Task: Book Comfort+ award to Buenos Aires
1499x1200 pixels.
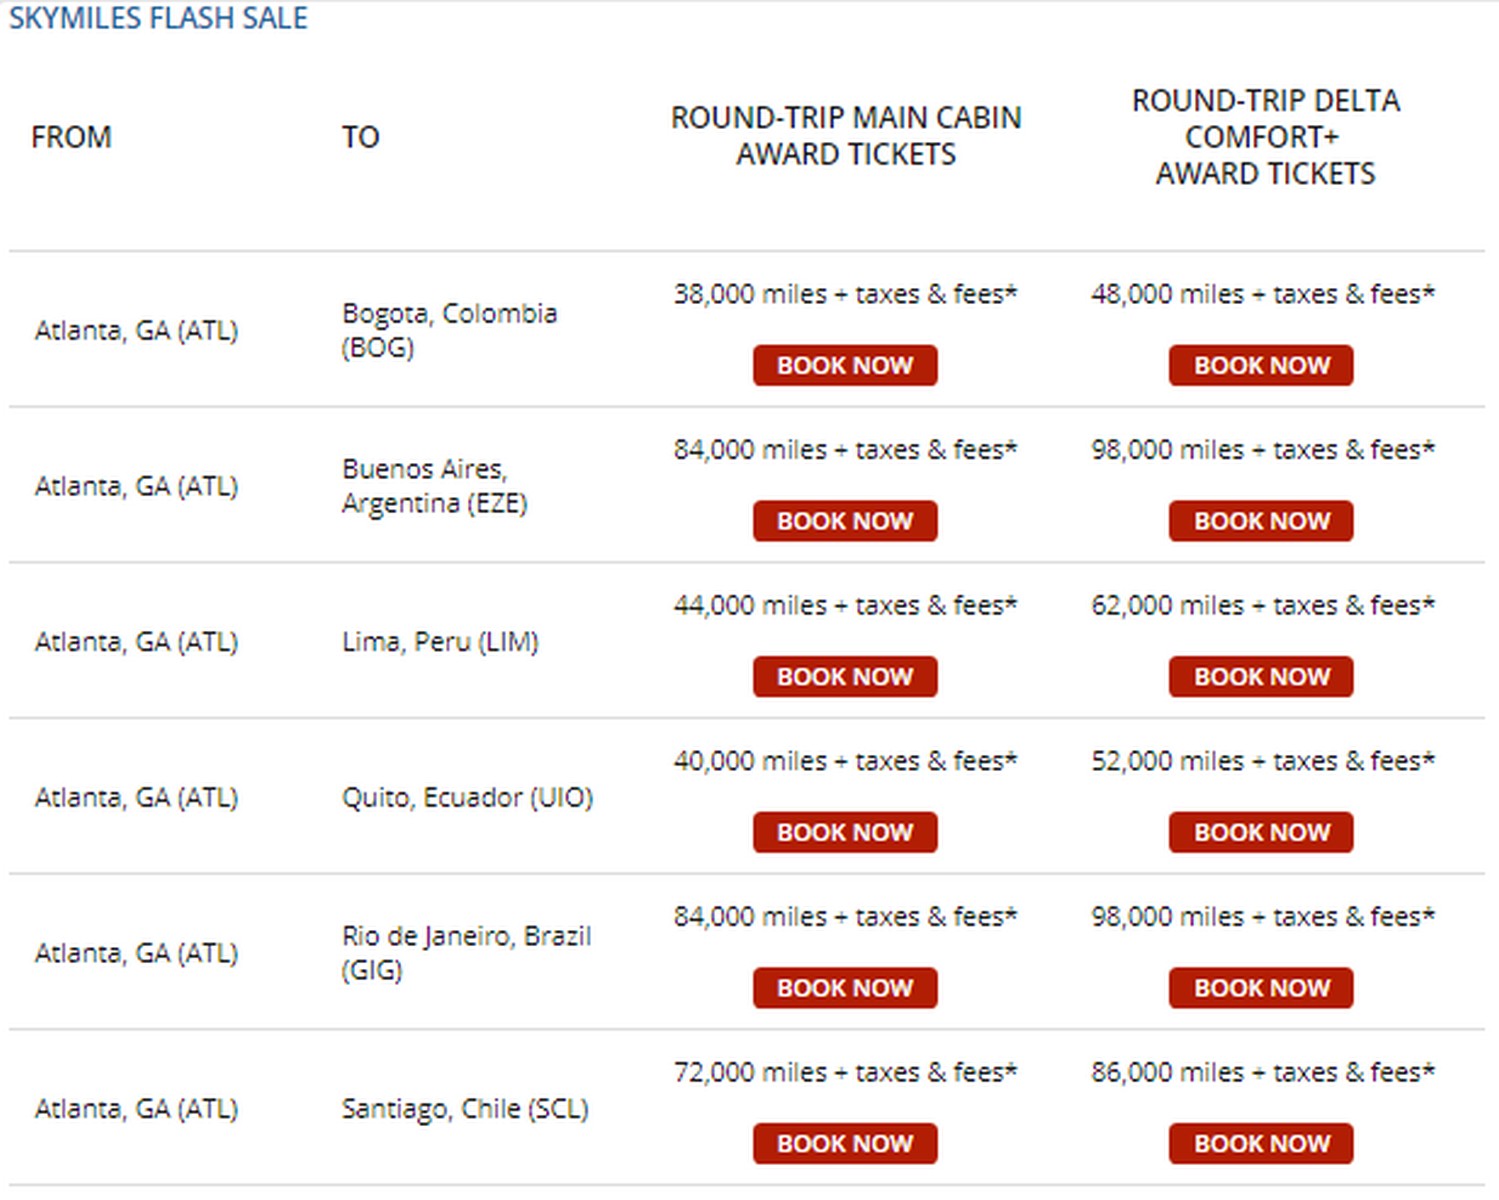Action: tap(1260, 521)
